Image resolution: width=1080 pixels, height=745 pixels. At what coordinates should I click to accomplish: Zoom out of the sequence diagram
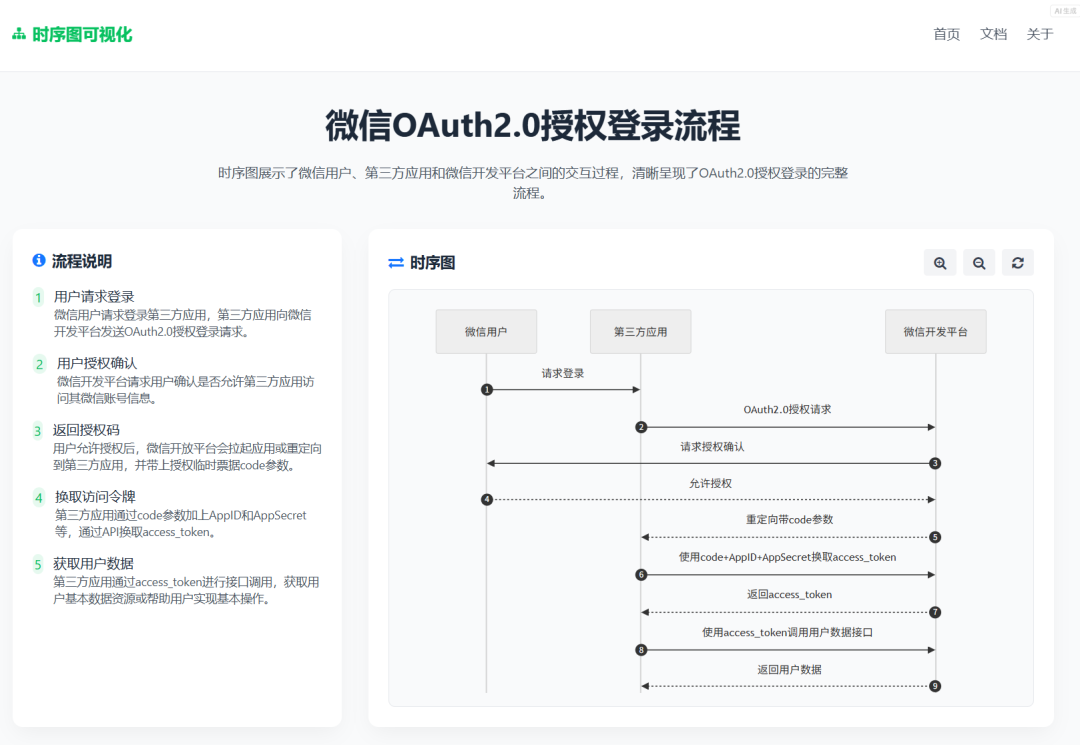(x=978, y=262)
